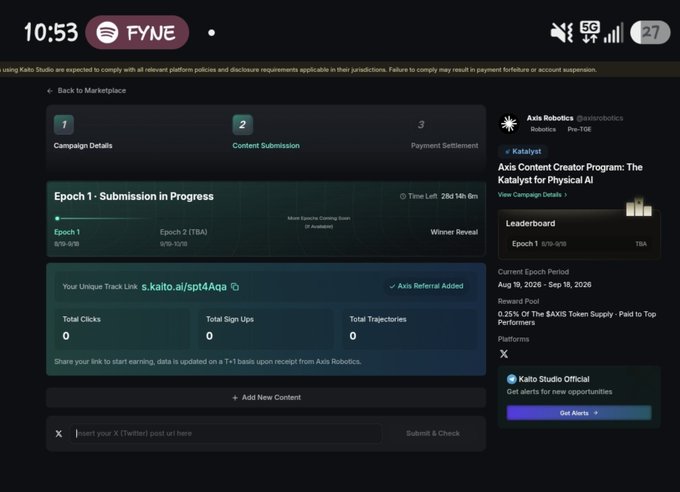Click the Get Alerts button

click(x=579, y=413)
